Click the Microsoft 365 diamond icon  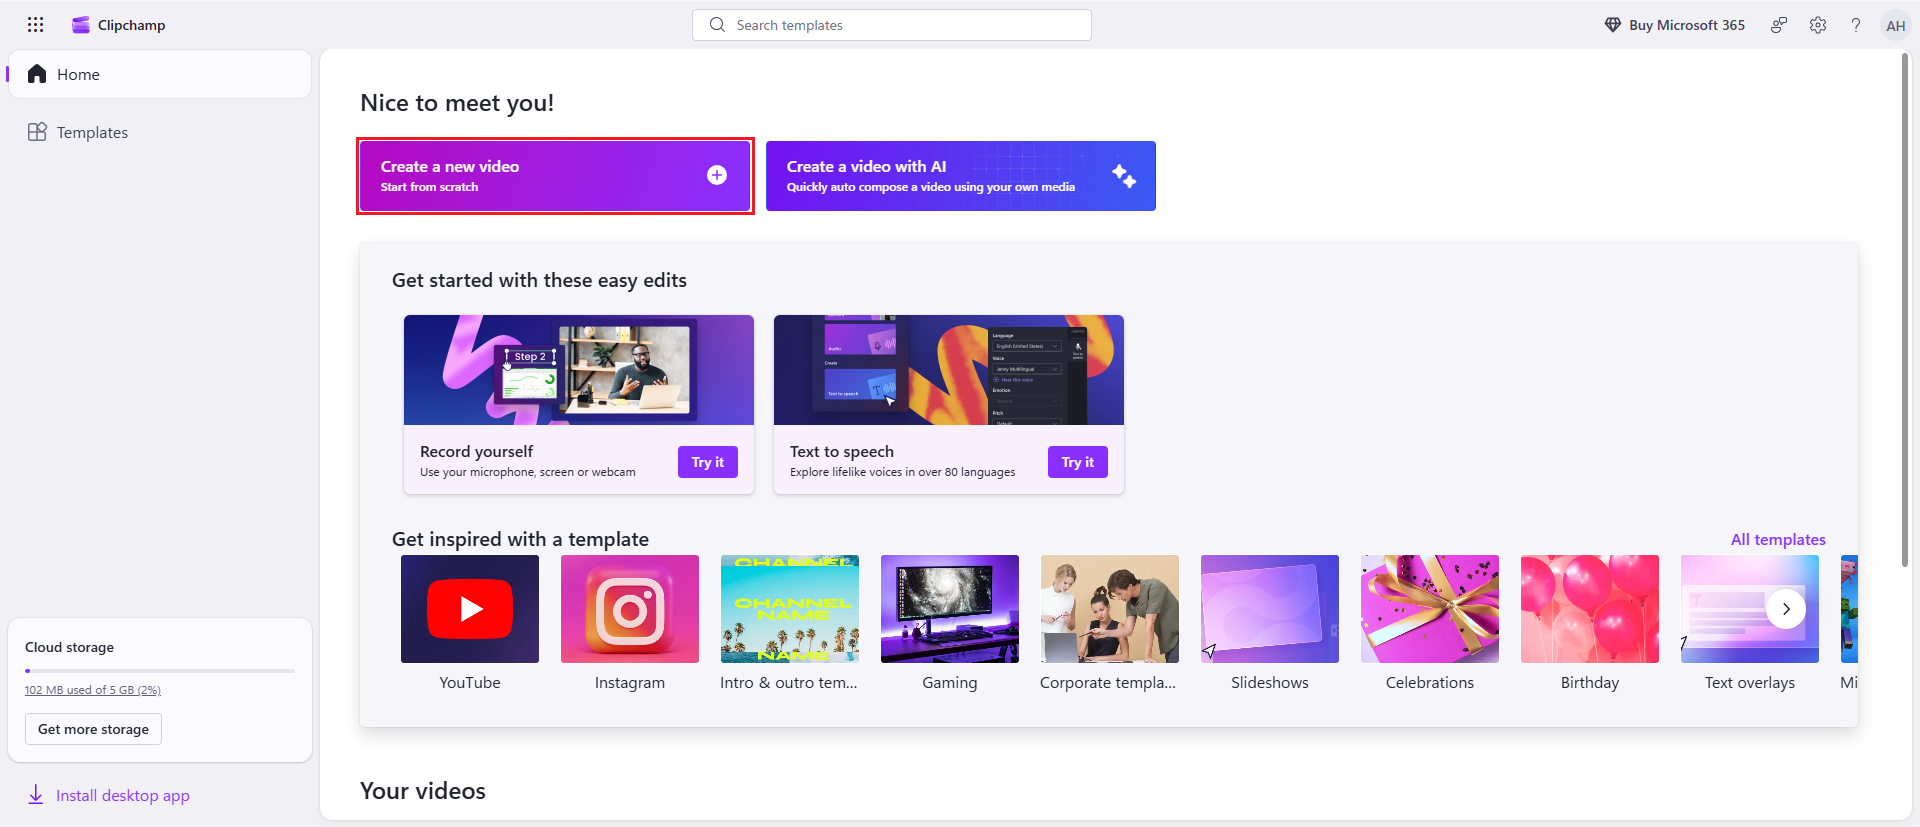click(1612, 25)
